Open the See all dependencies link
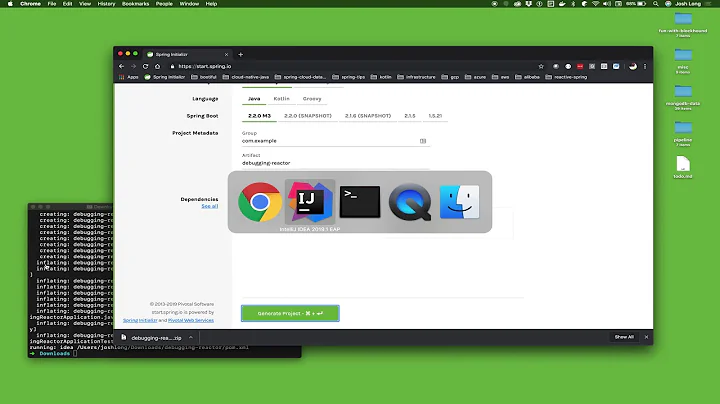 (210, 206)
